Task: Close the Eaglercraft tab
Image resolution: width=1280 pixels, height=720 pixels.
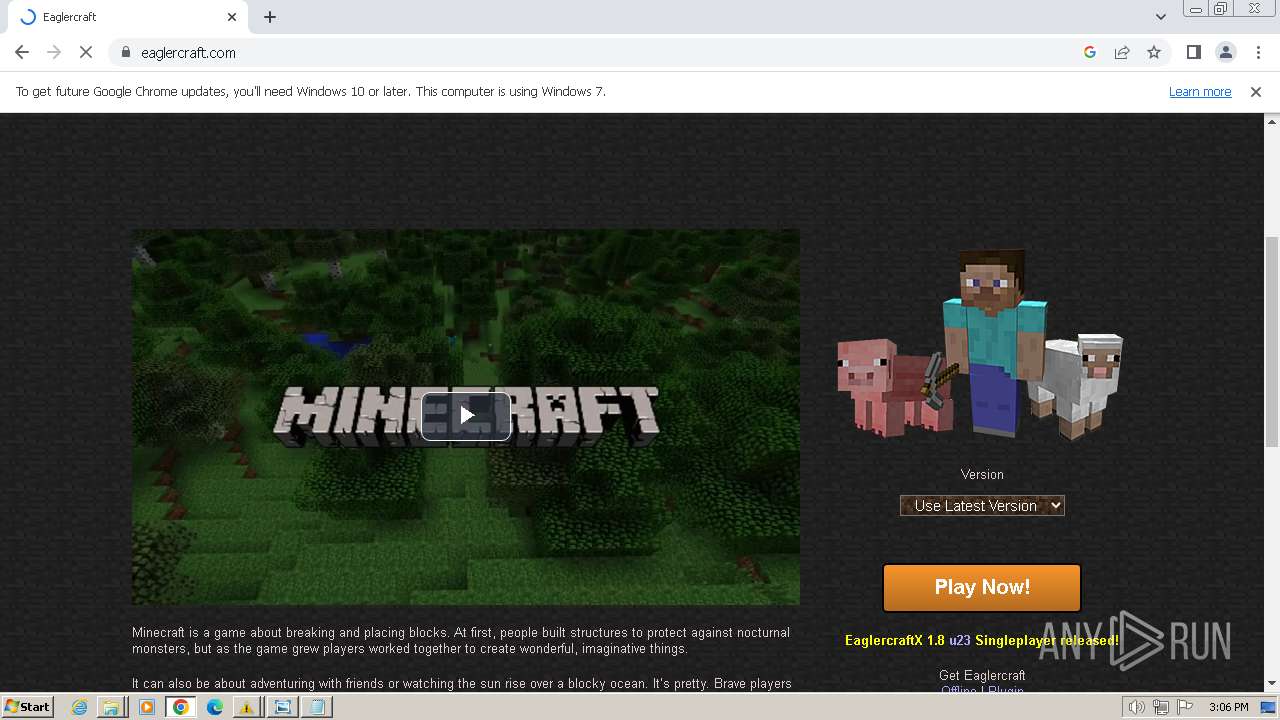Action: [x=232, y=17]
